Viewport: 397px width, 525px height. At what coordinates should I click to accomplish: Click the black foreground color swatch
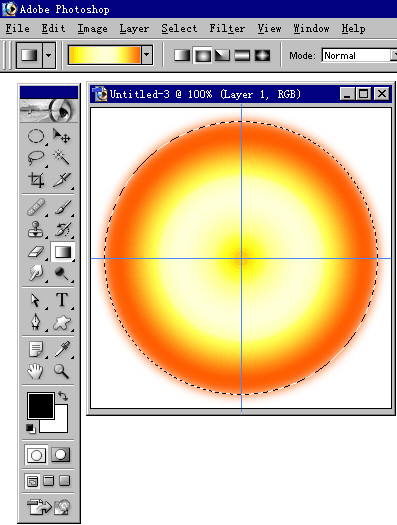(41, 406)
